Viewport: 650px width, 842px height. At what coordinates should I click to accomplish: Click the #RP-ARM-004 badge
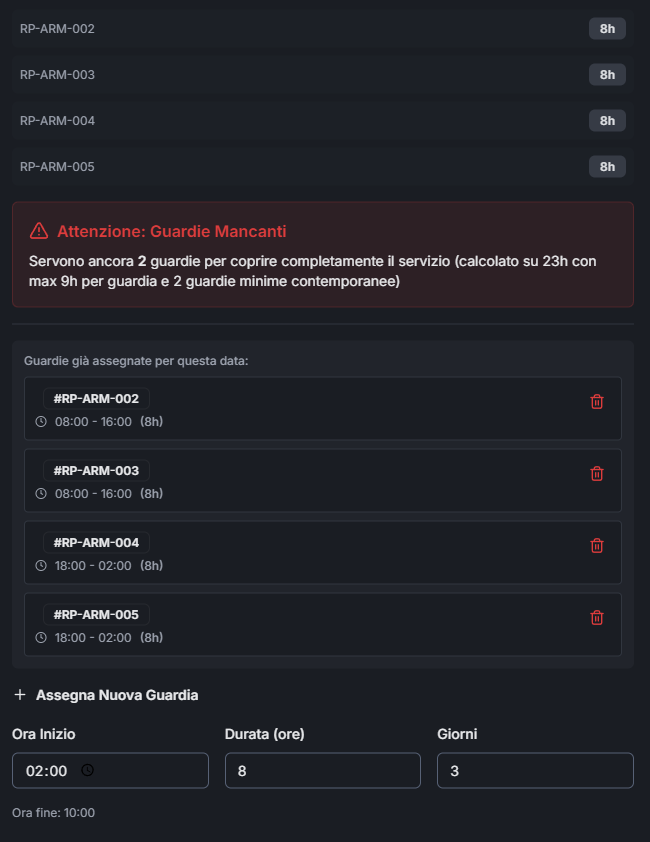pyautogui.click(x=96, y=543)
